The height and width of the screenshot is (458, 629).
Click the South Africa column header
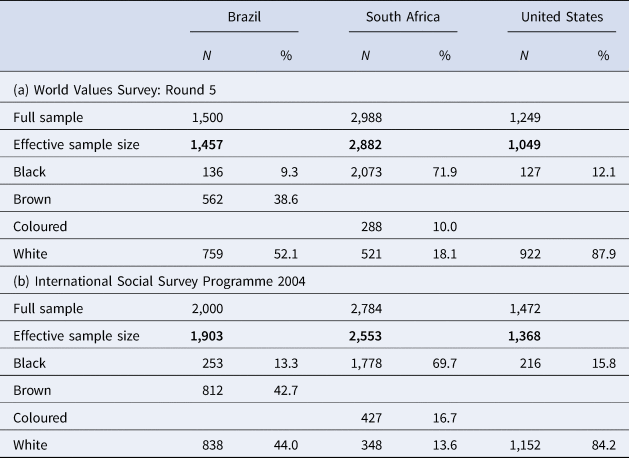coord(403,16)
